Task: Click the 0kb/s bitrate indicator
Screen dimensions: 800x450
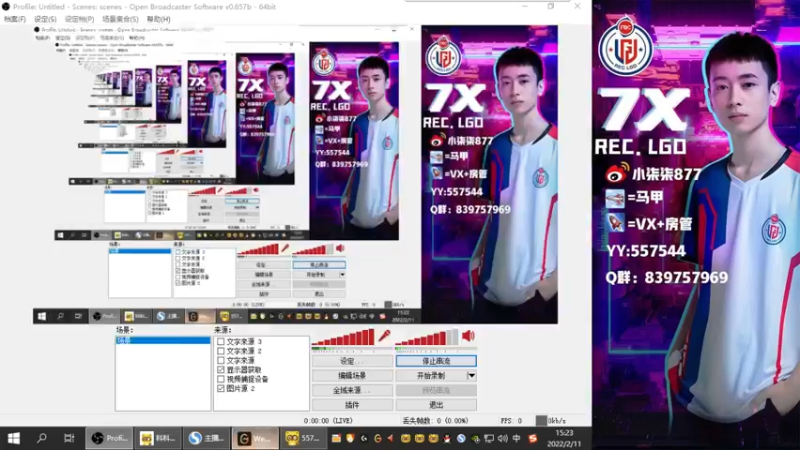Action: click(551, 421)
